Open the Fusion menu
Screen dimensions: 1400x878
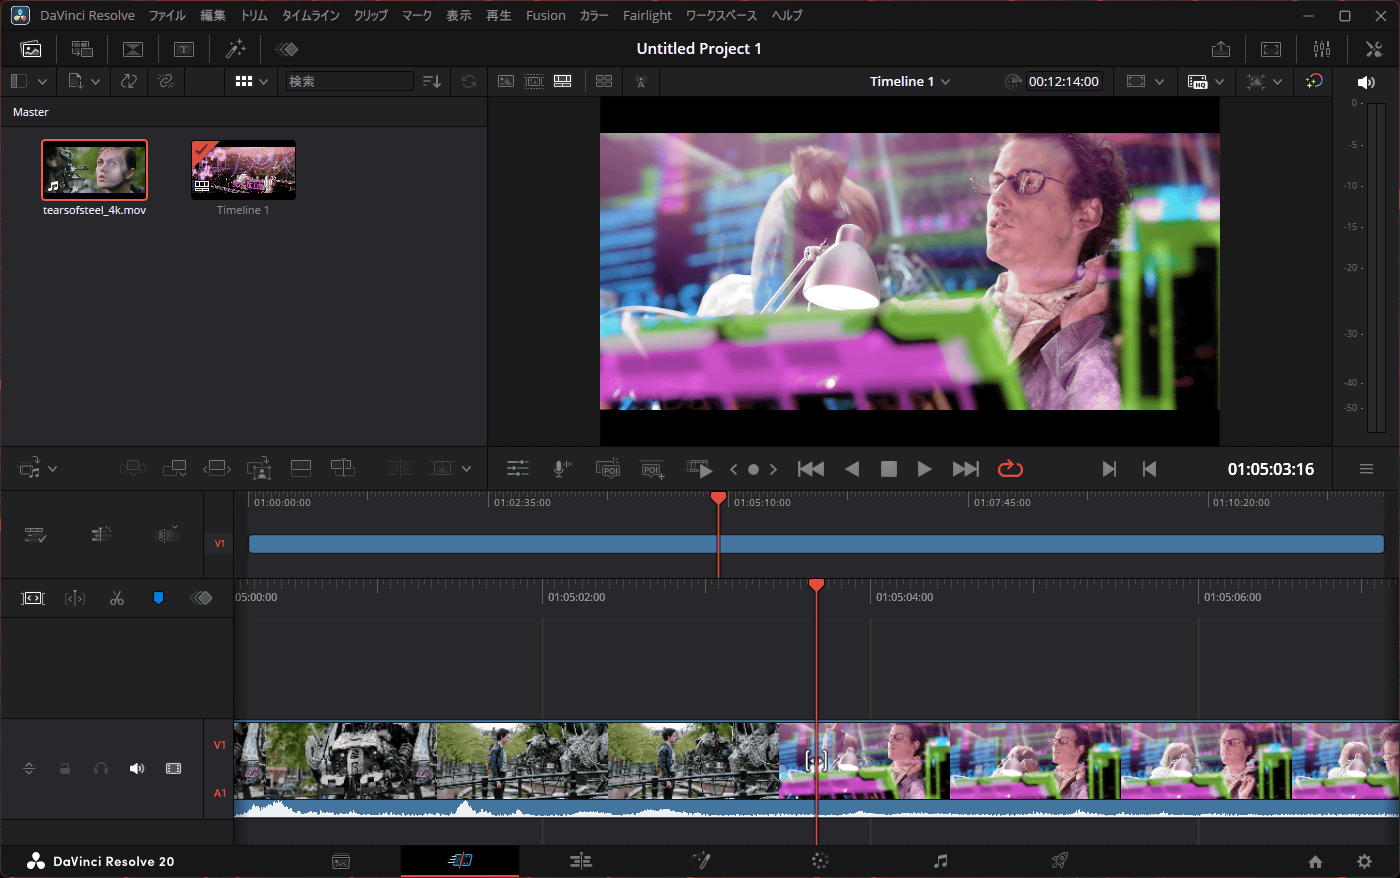545,15
